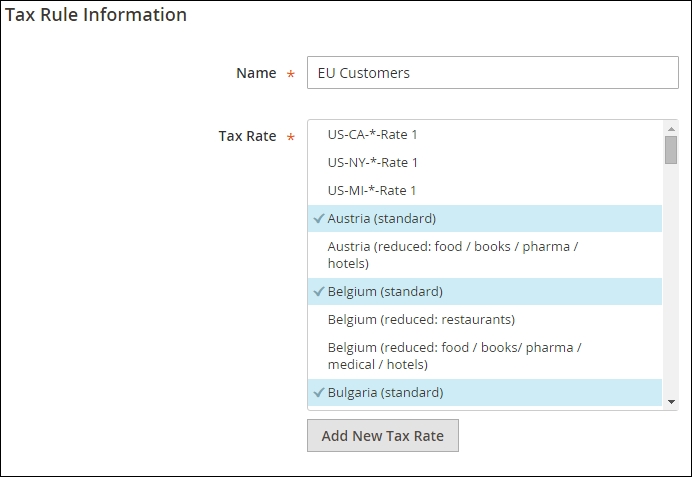692x477 pixels.
Task: Select Belgium (reduced: restaurants) rate
Action: point(421,320)
